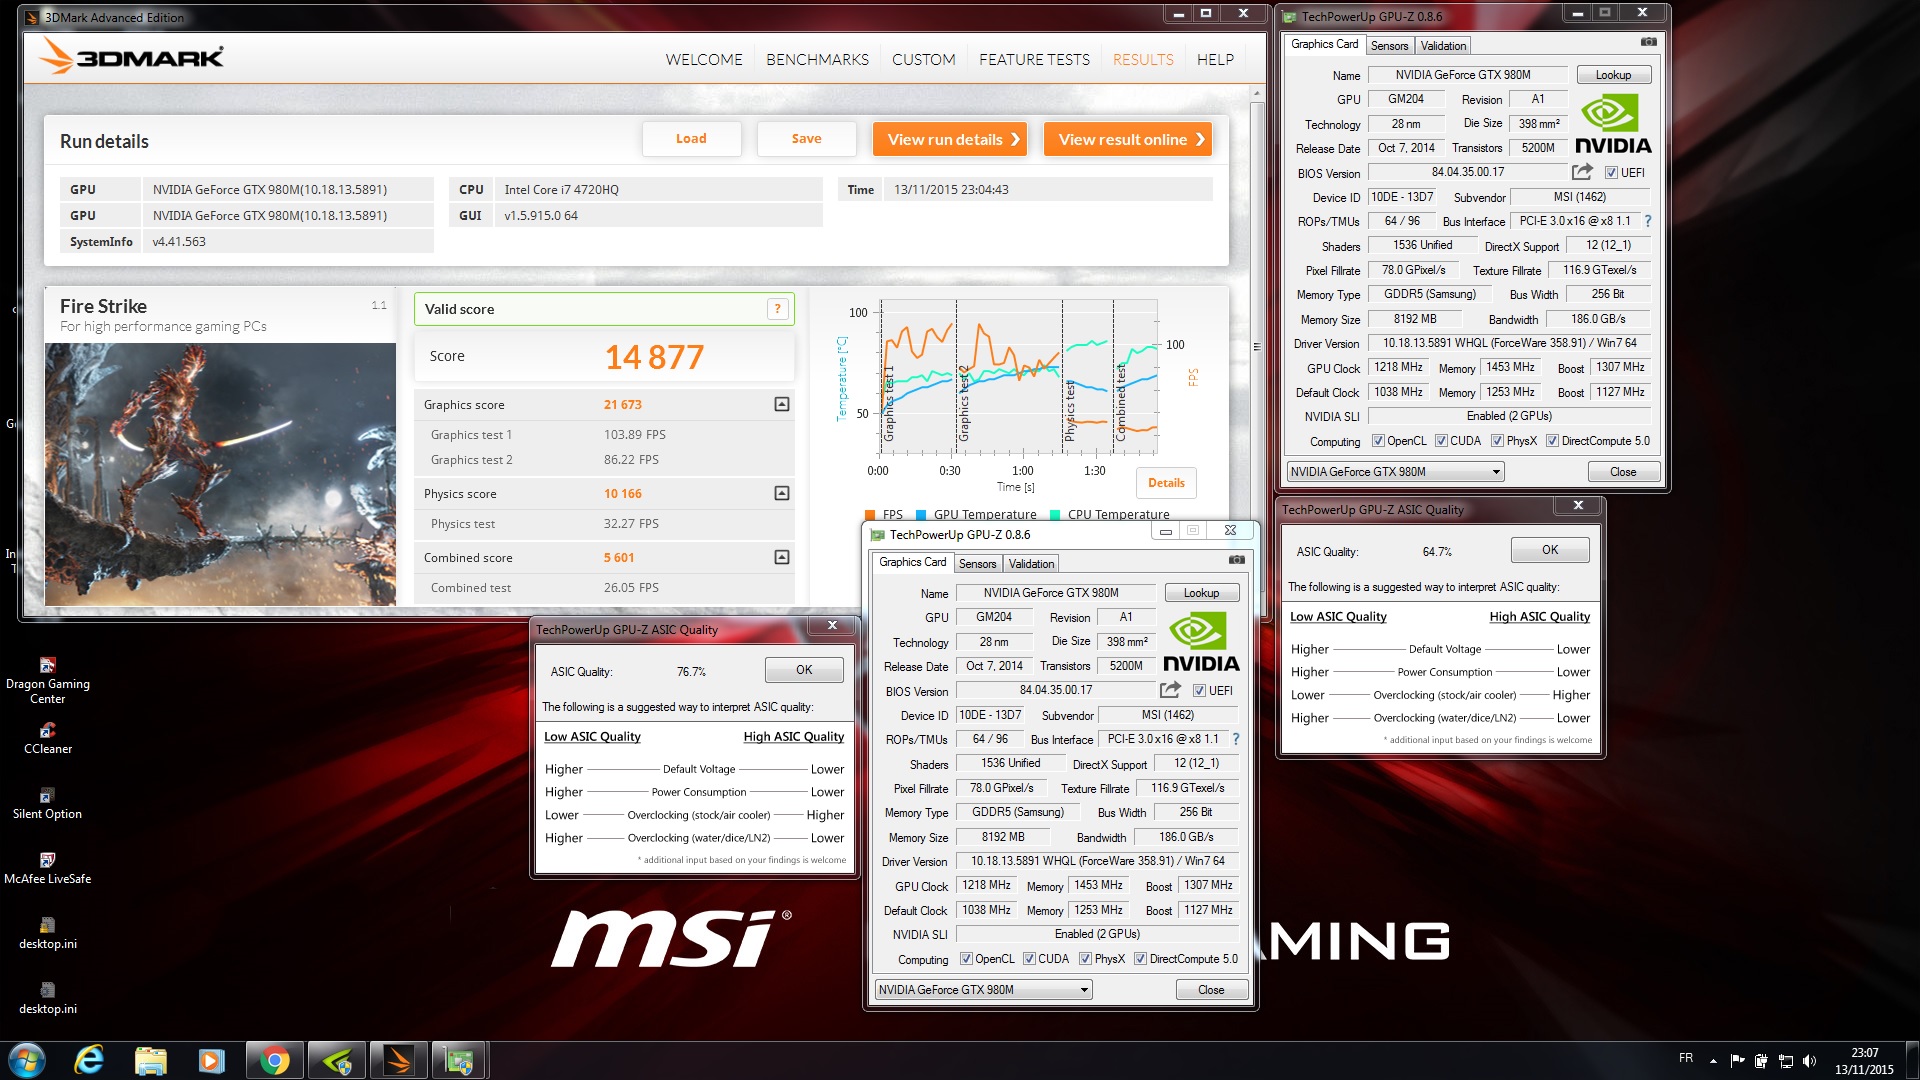The width and height of the screenshot is (1920, 1080).
Task: Click screenshot camera icon in top GPU-Z window
Action: click(1649, 42)
